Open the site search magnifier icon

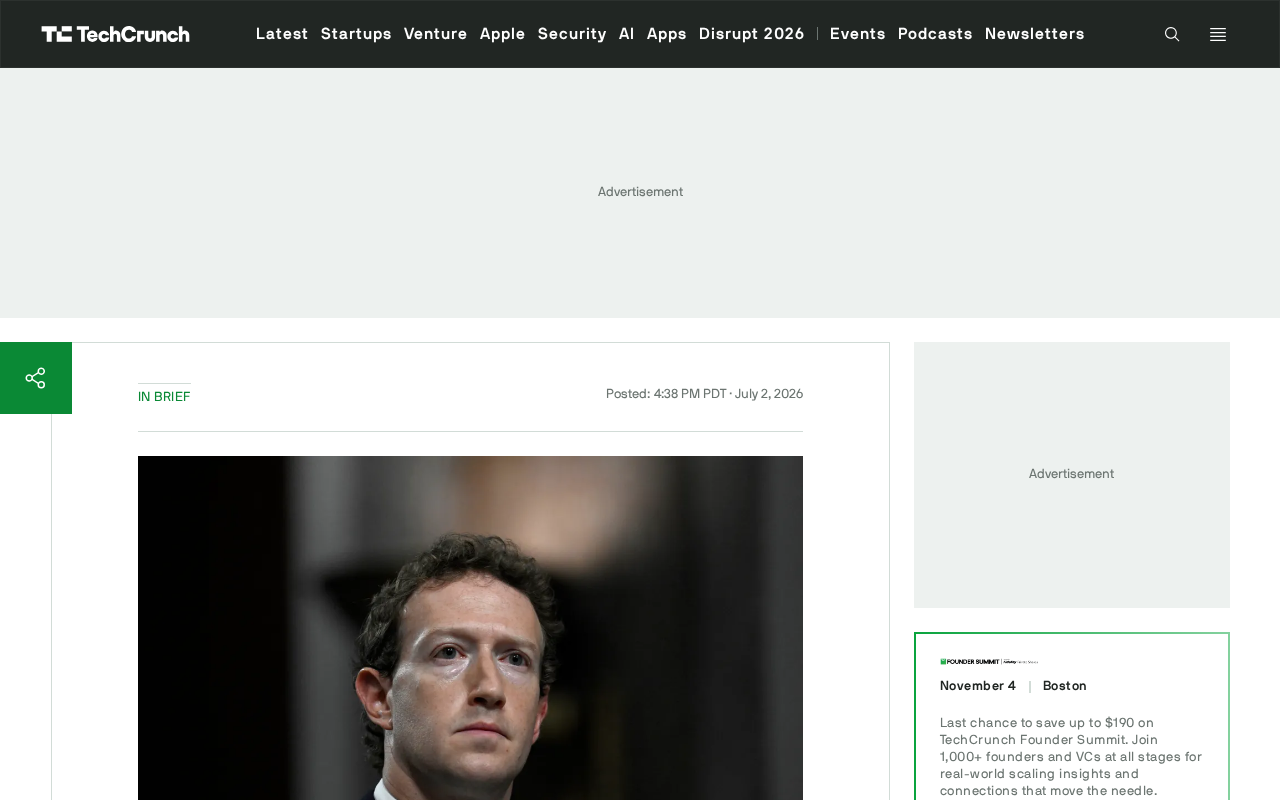coord(1172,34)
